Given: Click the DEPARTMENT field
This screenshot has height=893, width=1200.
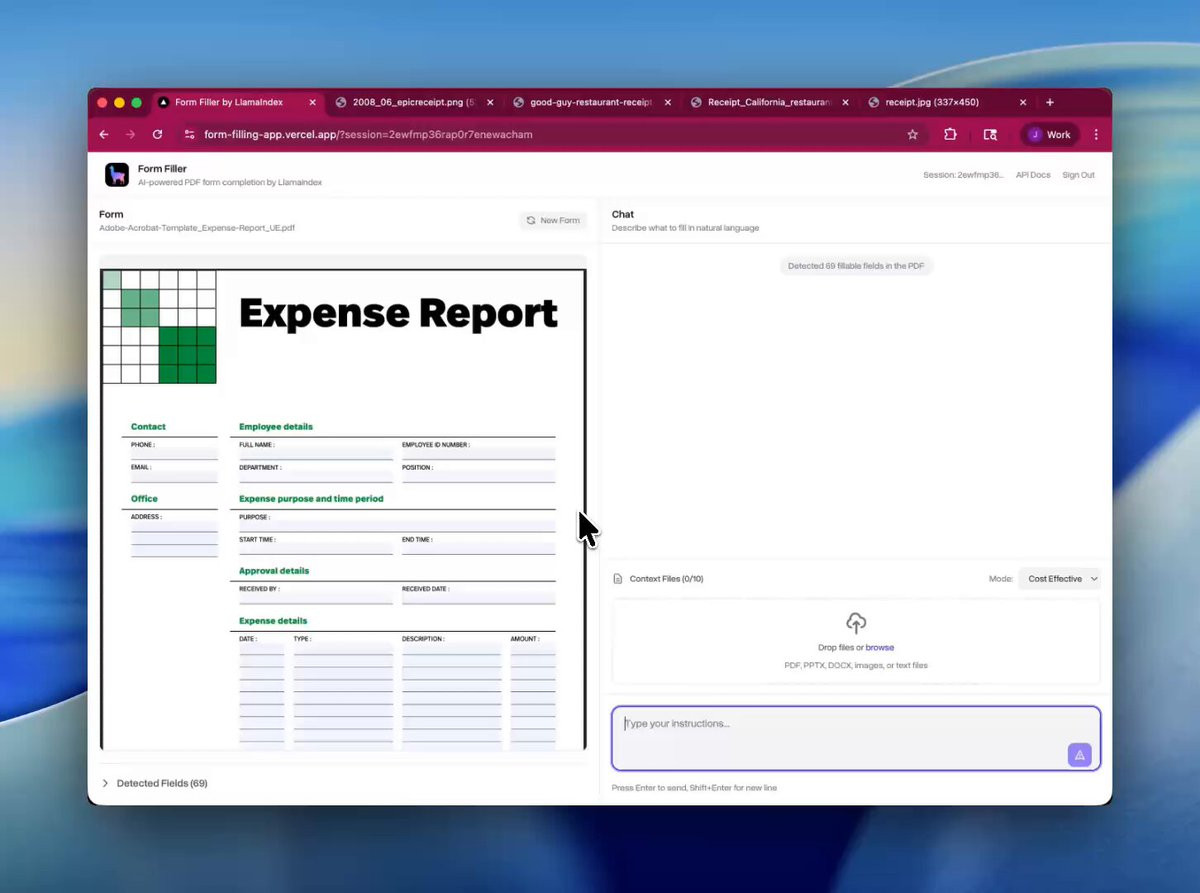Looking at the screenshot, I should (316, 477).
